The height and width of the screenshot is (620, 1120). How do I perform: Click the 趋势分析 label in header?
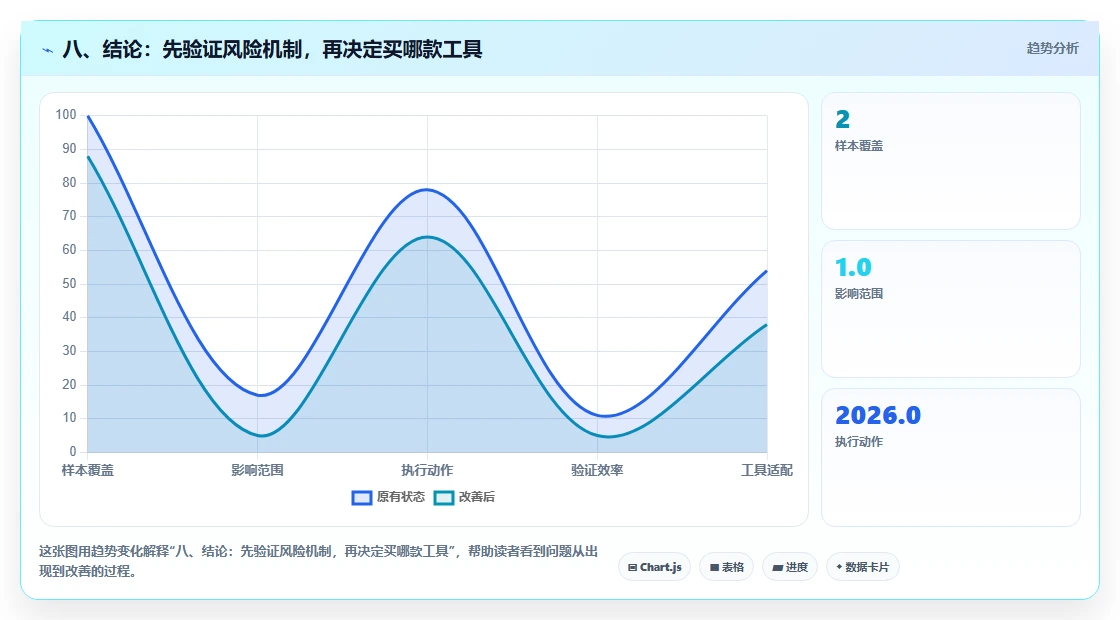pyautogui.click(x=1052, y=49)
